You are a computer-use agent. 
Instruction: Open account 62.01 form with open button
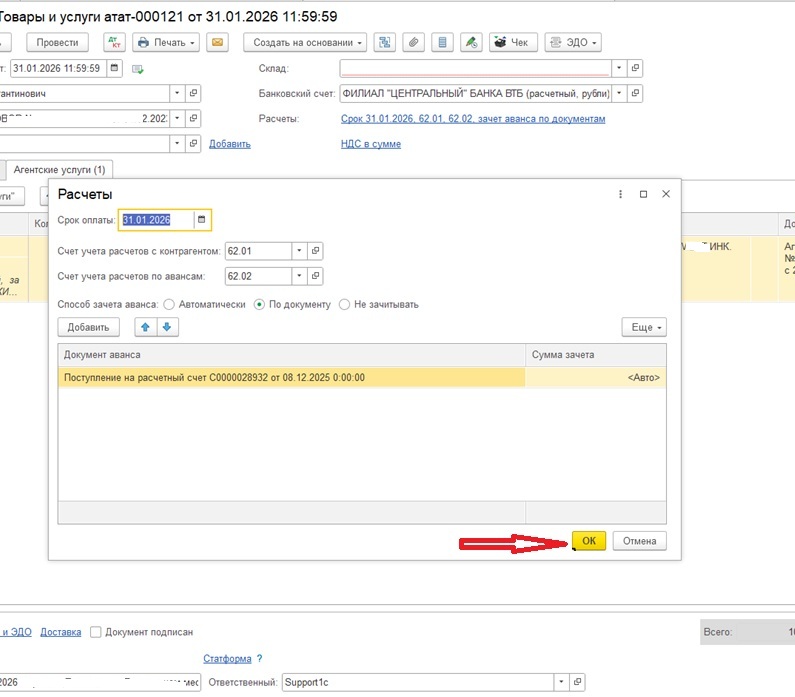pyautogui.click(x=314, y=250)
